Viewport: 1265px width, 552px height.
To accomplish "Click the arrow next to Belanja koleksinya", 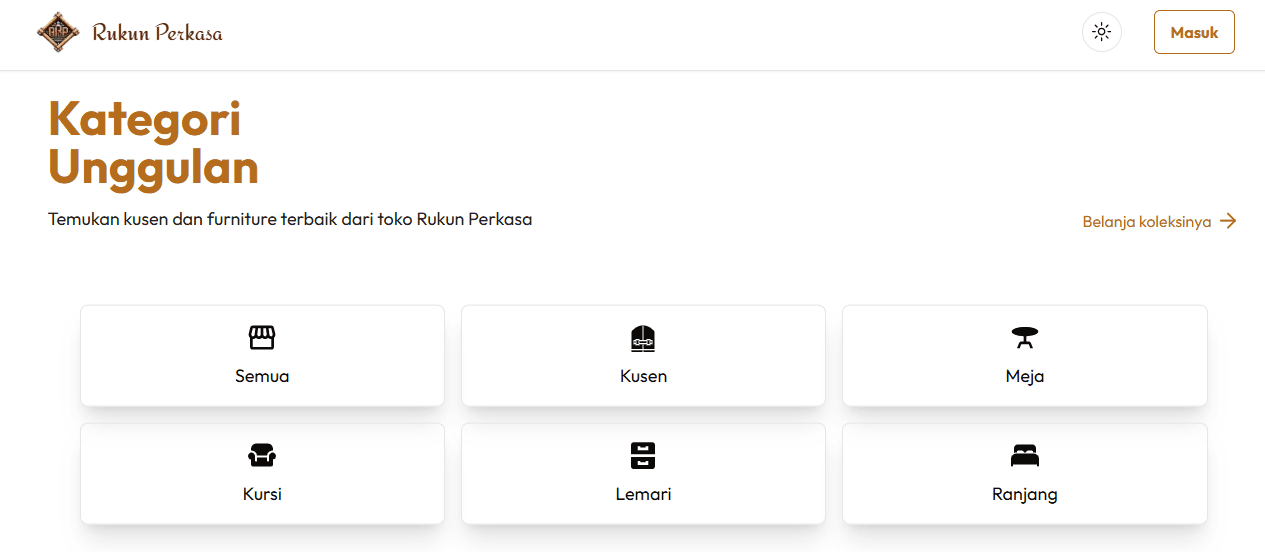I will (x=1228, y=221).
